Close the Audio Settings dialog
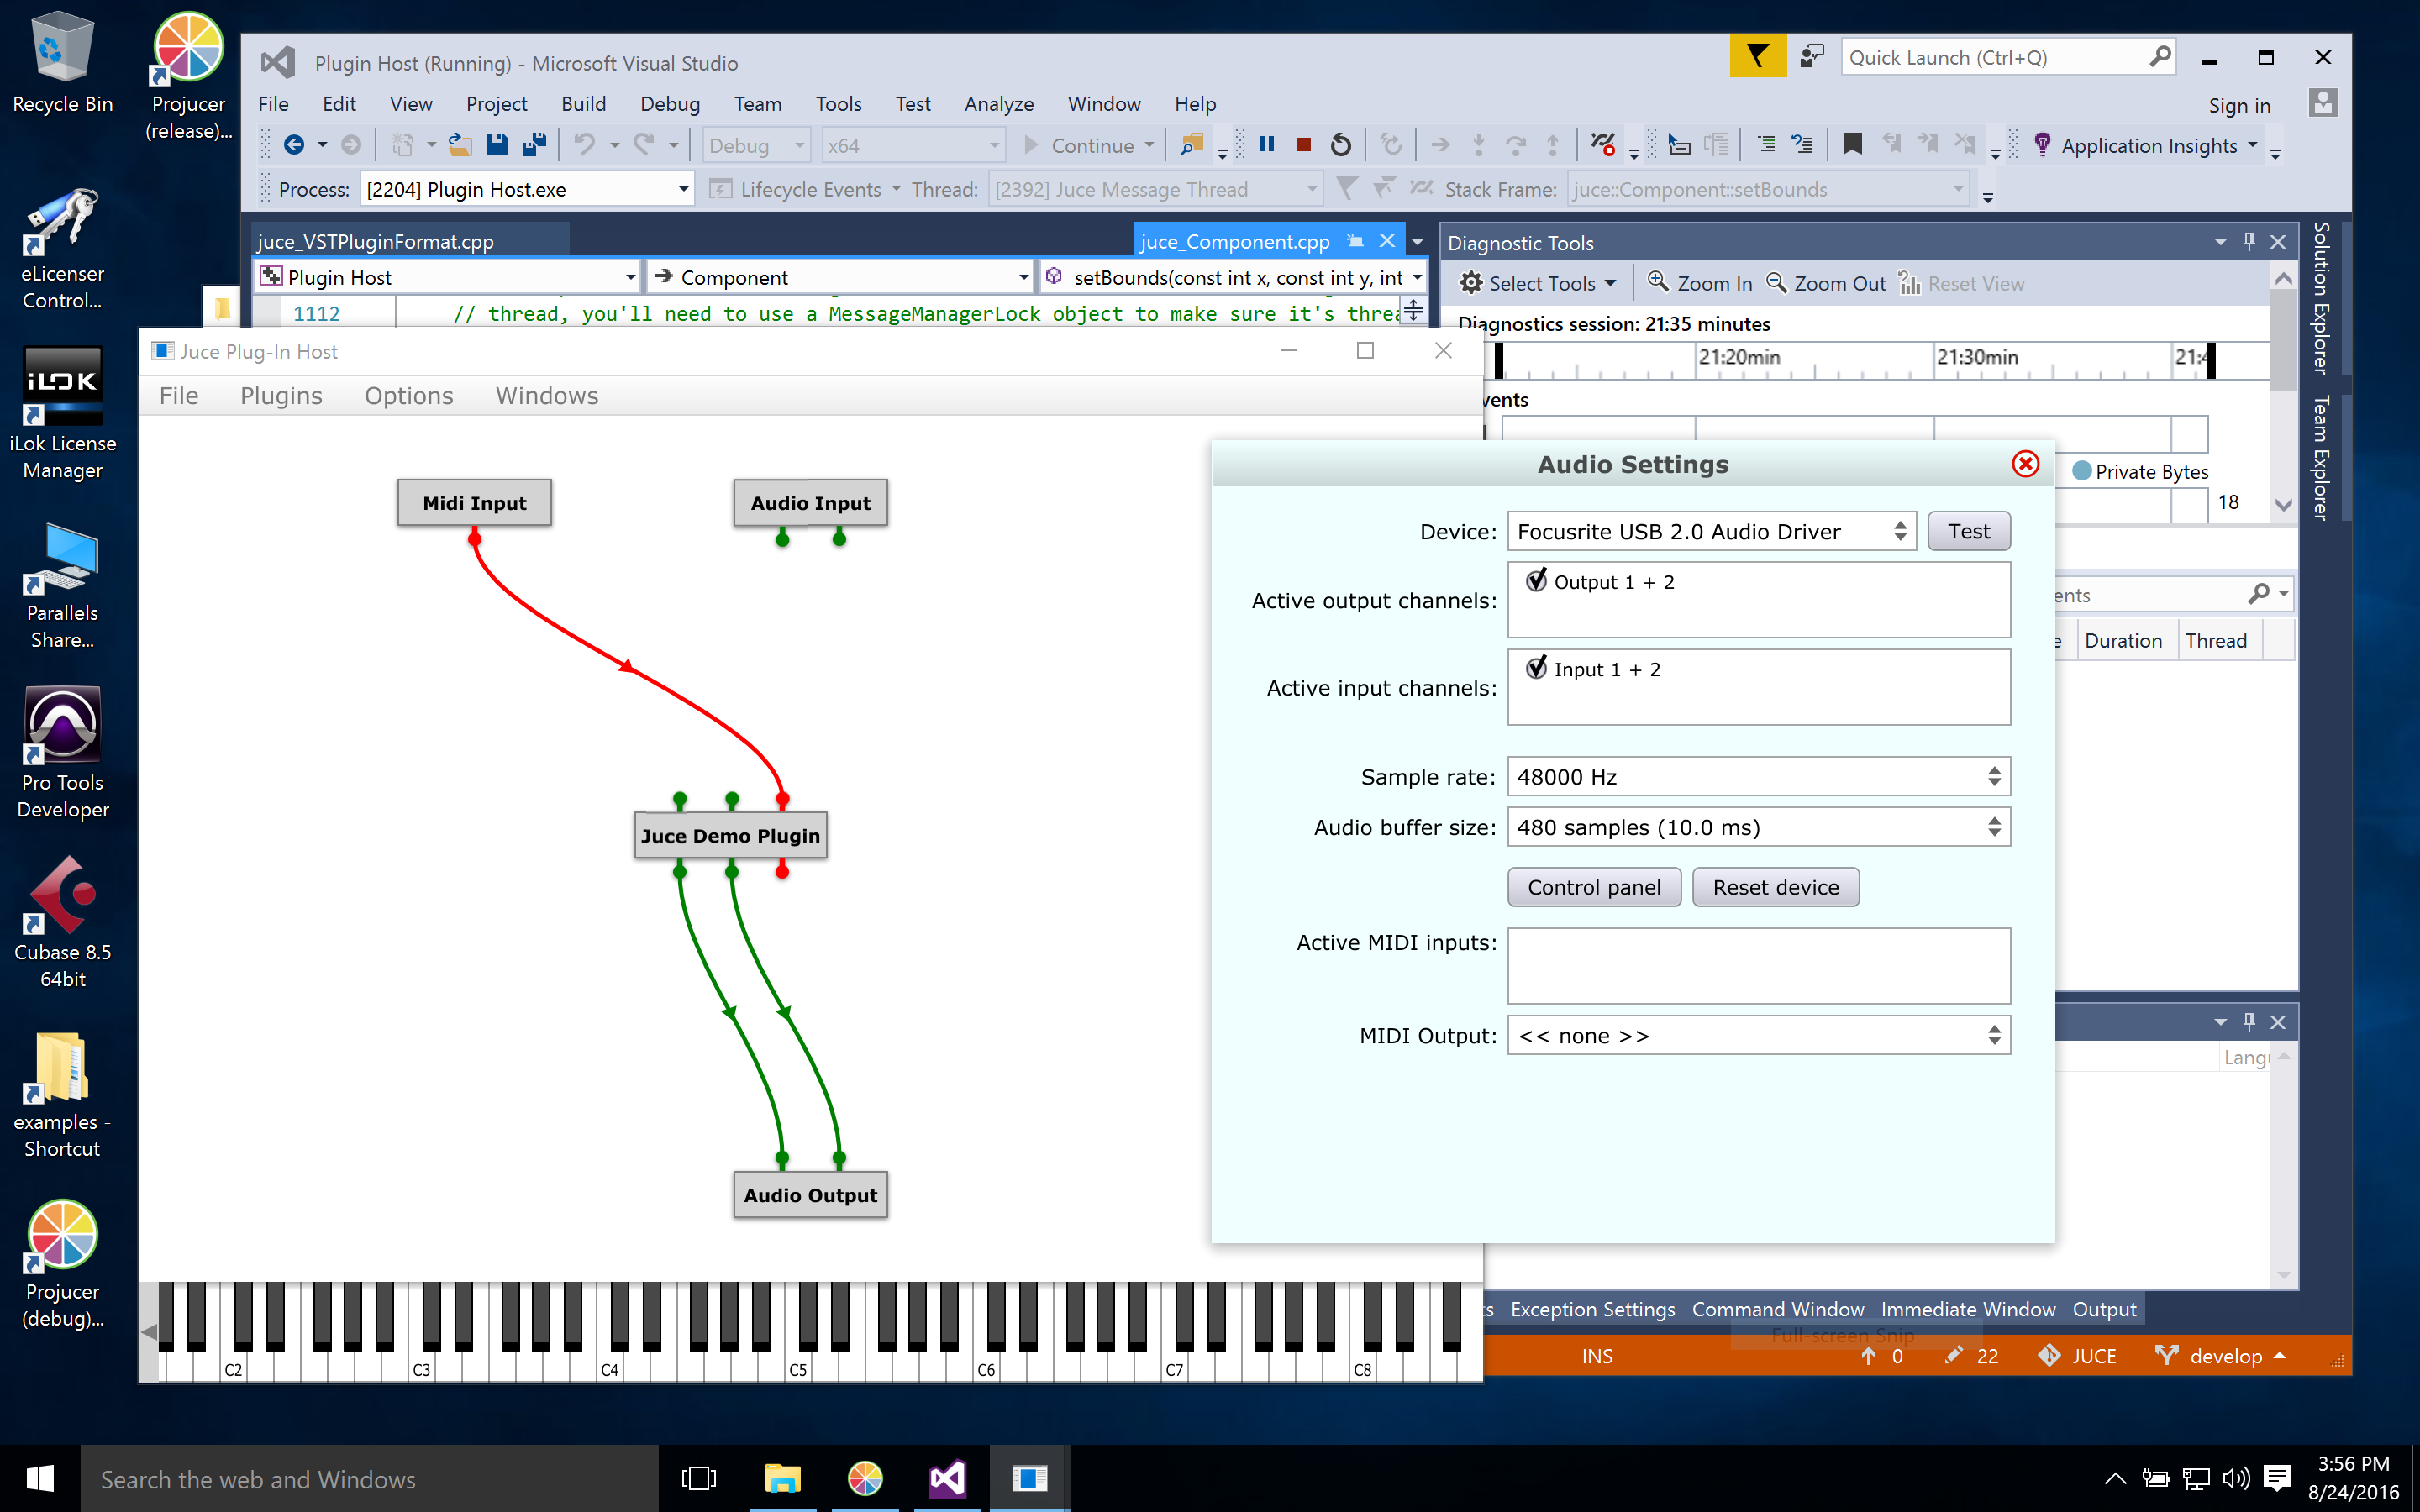The height and width of the screenshot is (1512, 2420). [2024, 464]
